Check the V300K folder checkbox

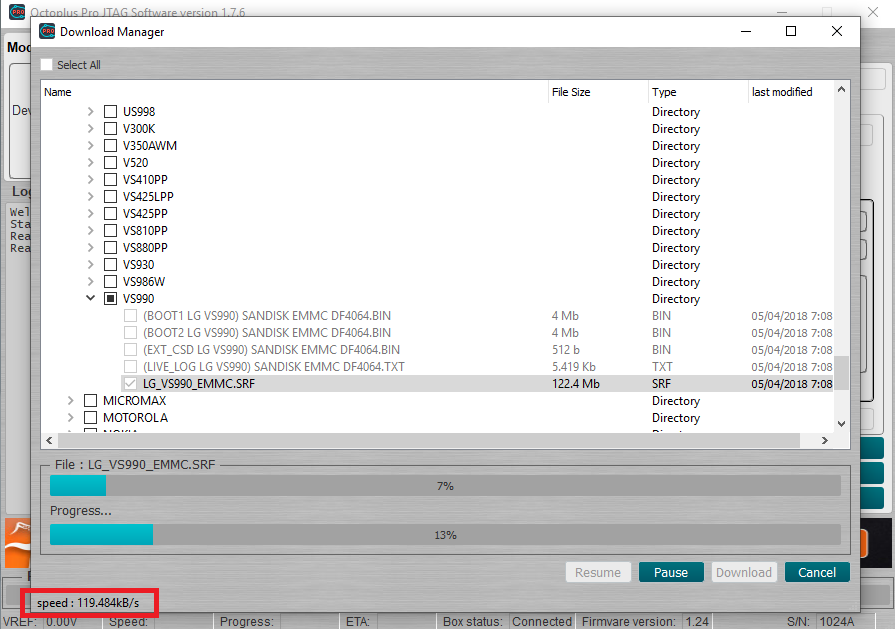(111, 128)
